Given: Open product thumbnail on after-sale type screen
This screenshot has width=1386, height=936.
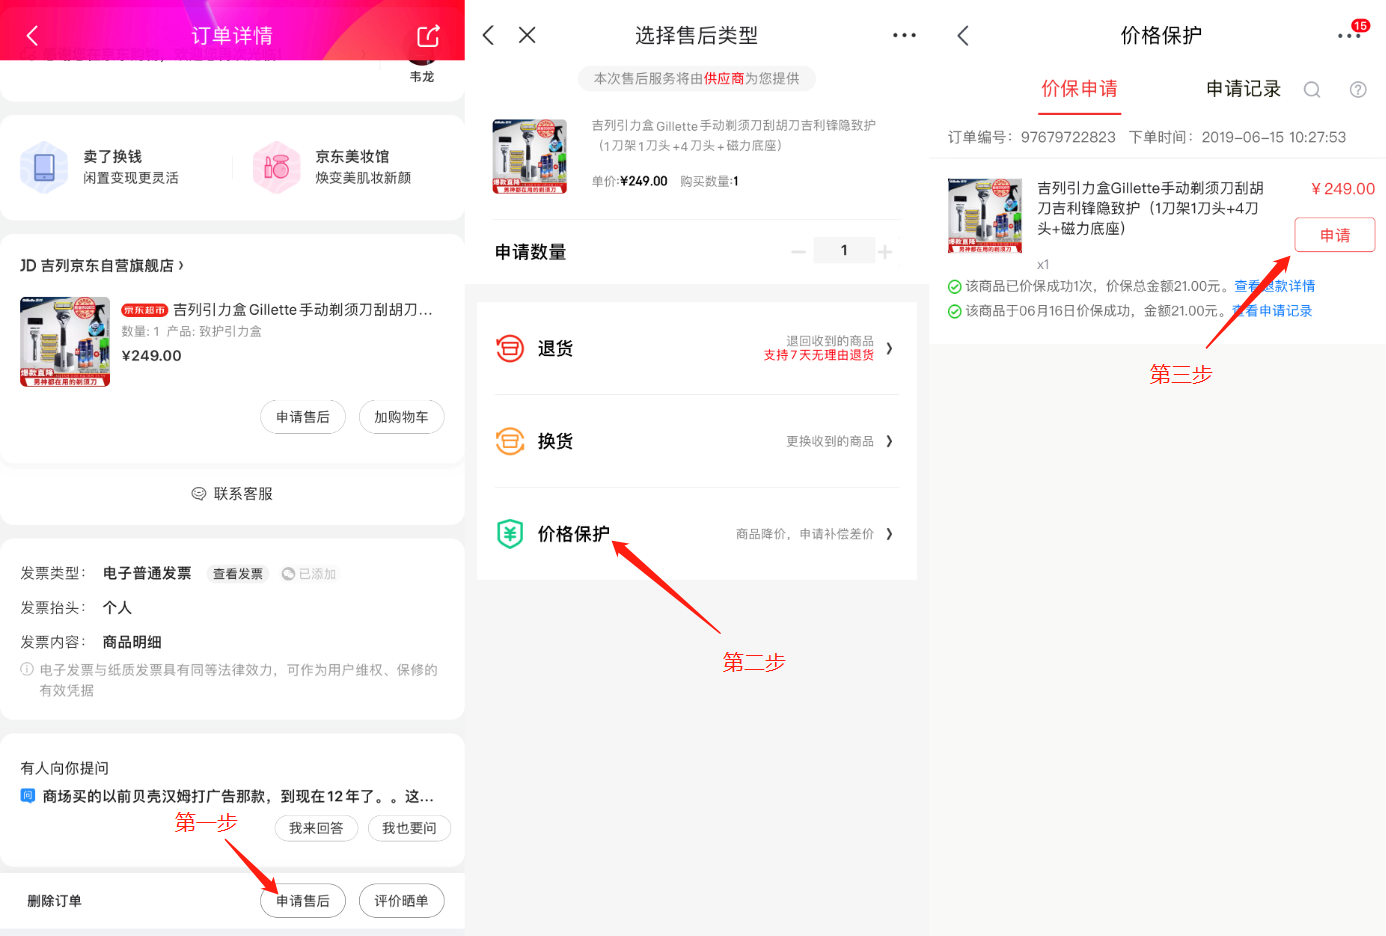Looking at the screenshot, I should [x=530, y=156].
